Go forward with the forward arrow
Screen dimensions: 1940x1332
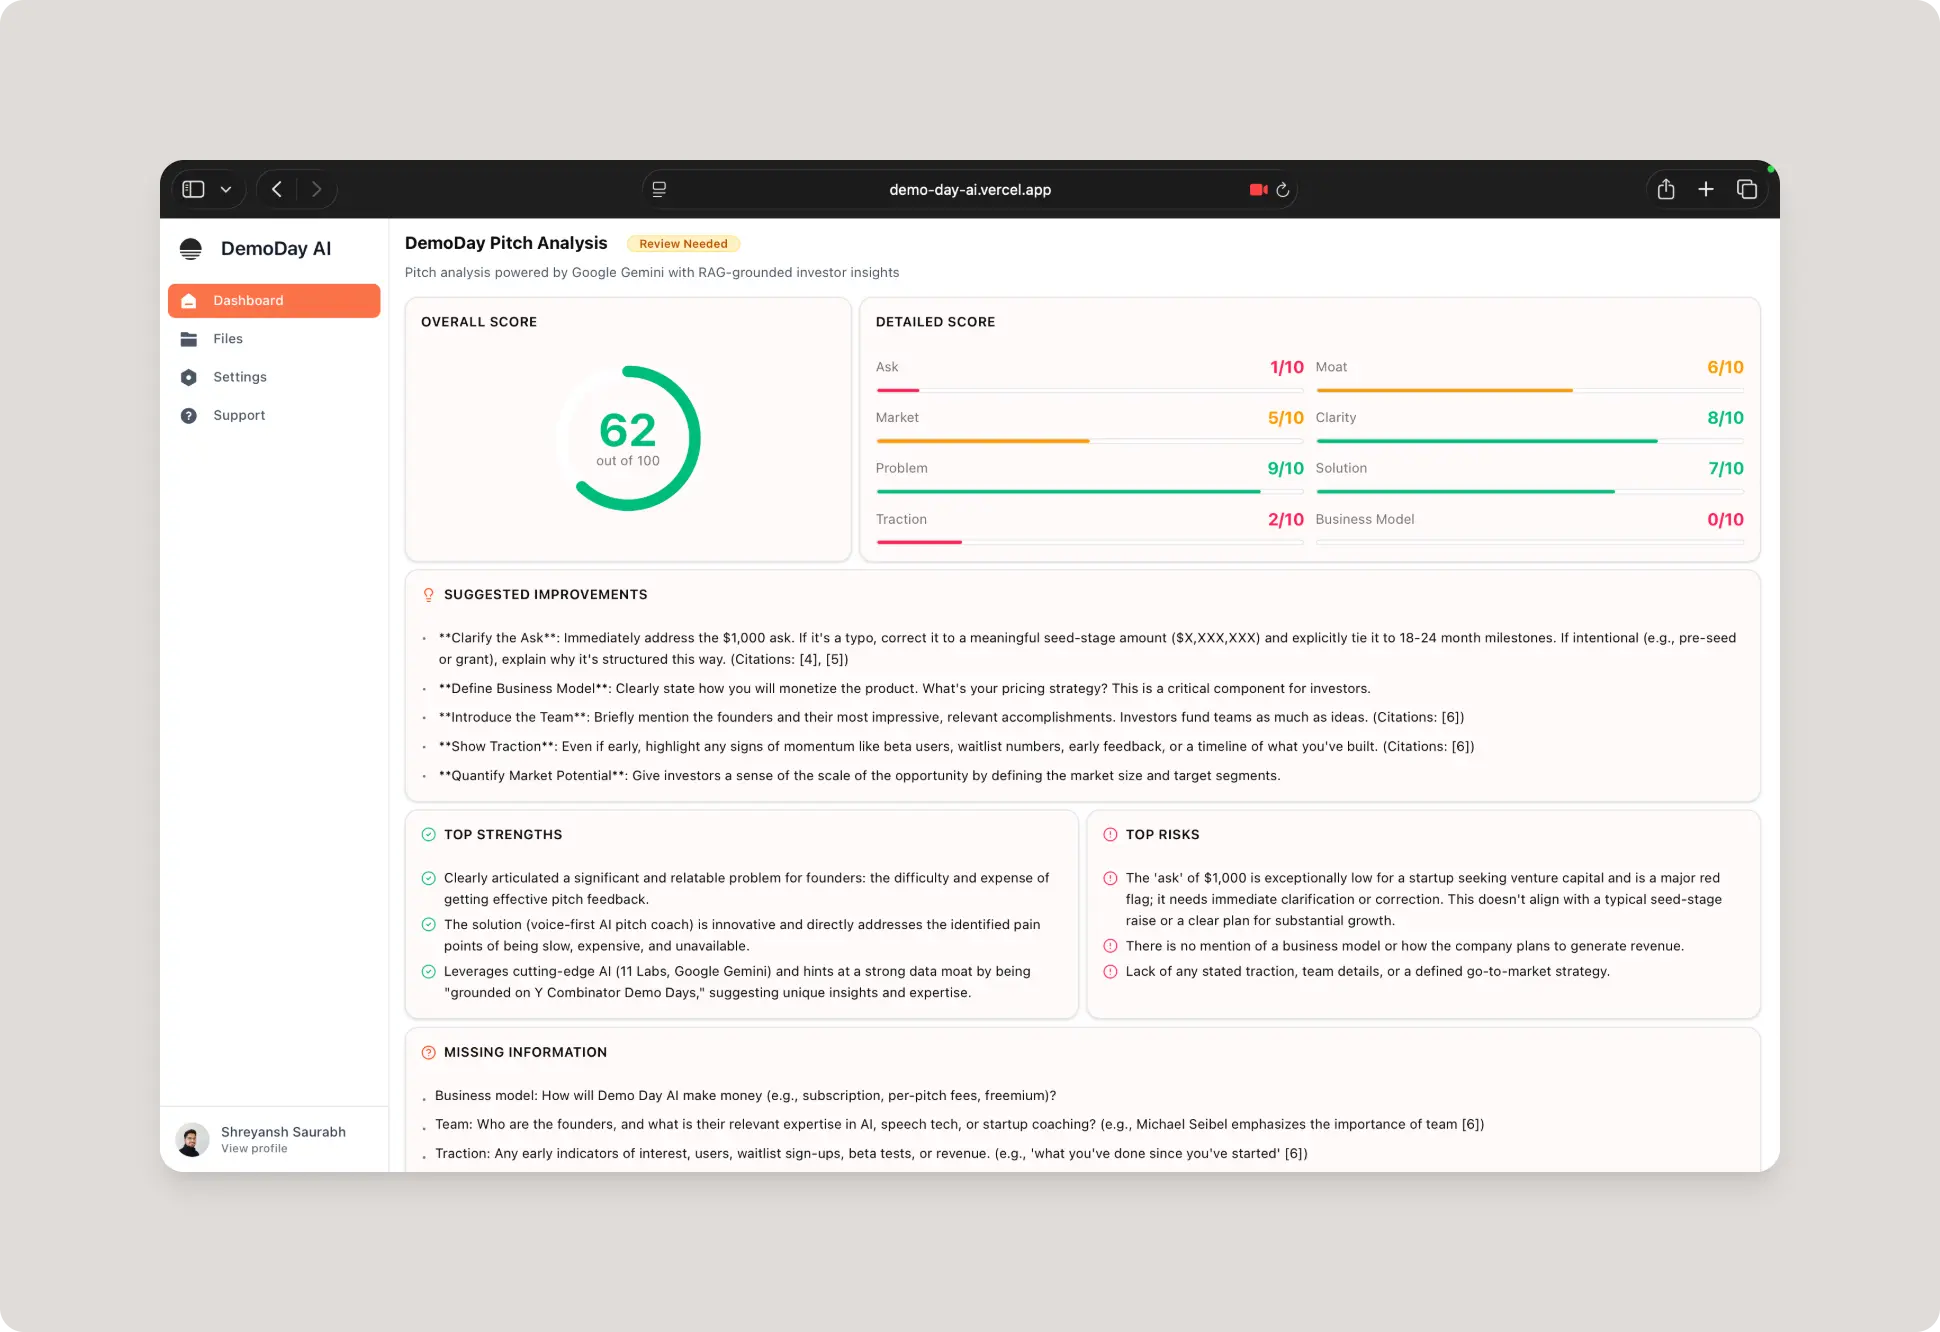pos(316,189)
